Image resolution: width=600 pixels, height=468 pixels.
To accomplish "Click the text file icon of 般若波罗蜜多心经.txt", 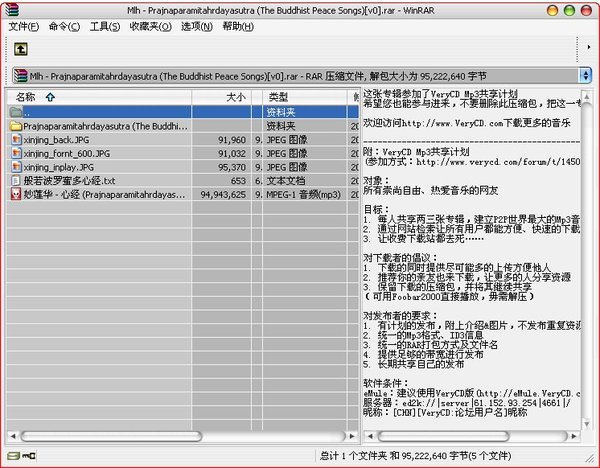I will 16,181.
